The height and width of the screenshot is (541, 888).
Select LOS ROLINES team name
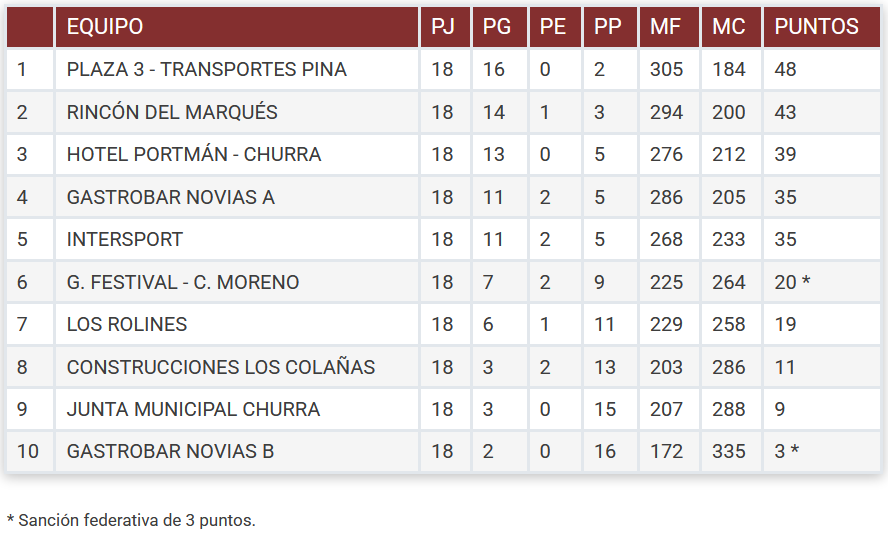(127, 324)
